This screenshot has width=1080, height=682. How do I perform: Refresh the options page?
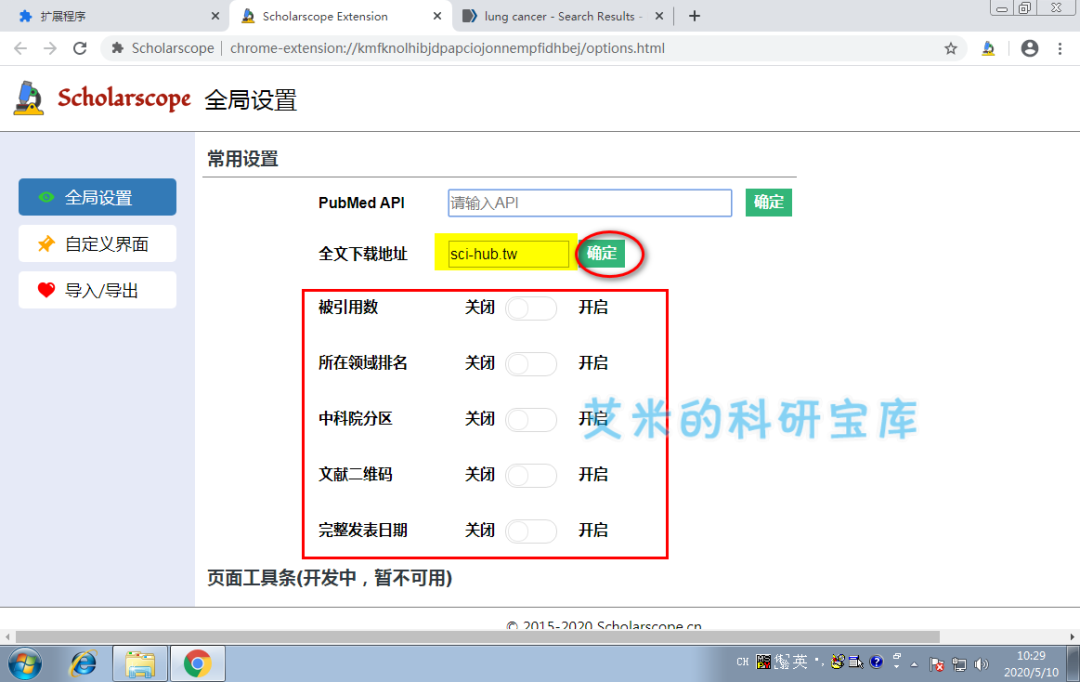click(81, 47)
